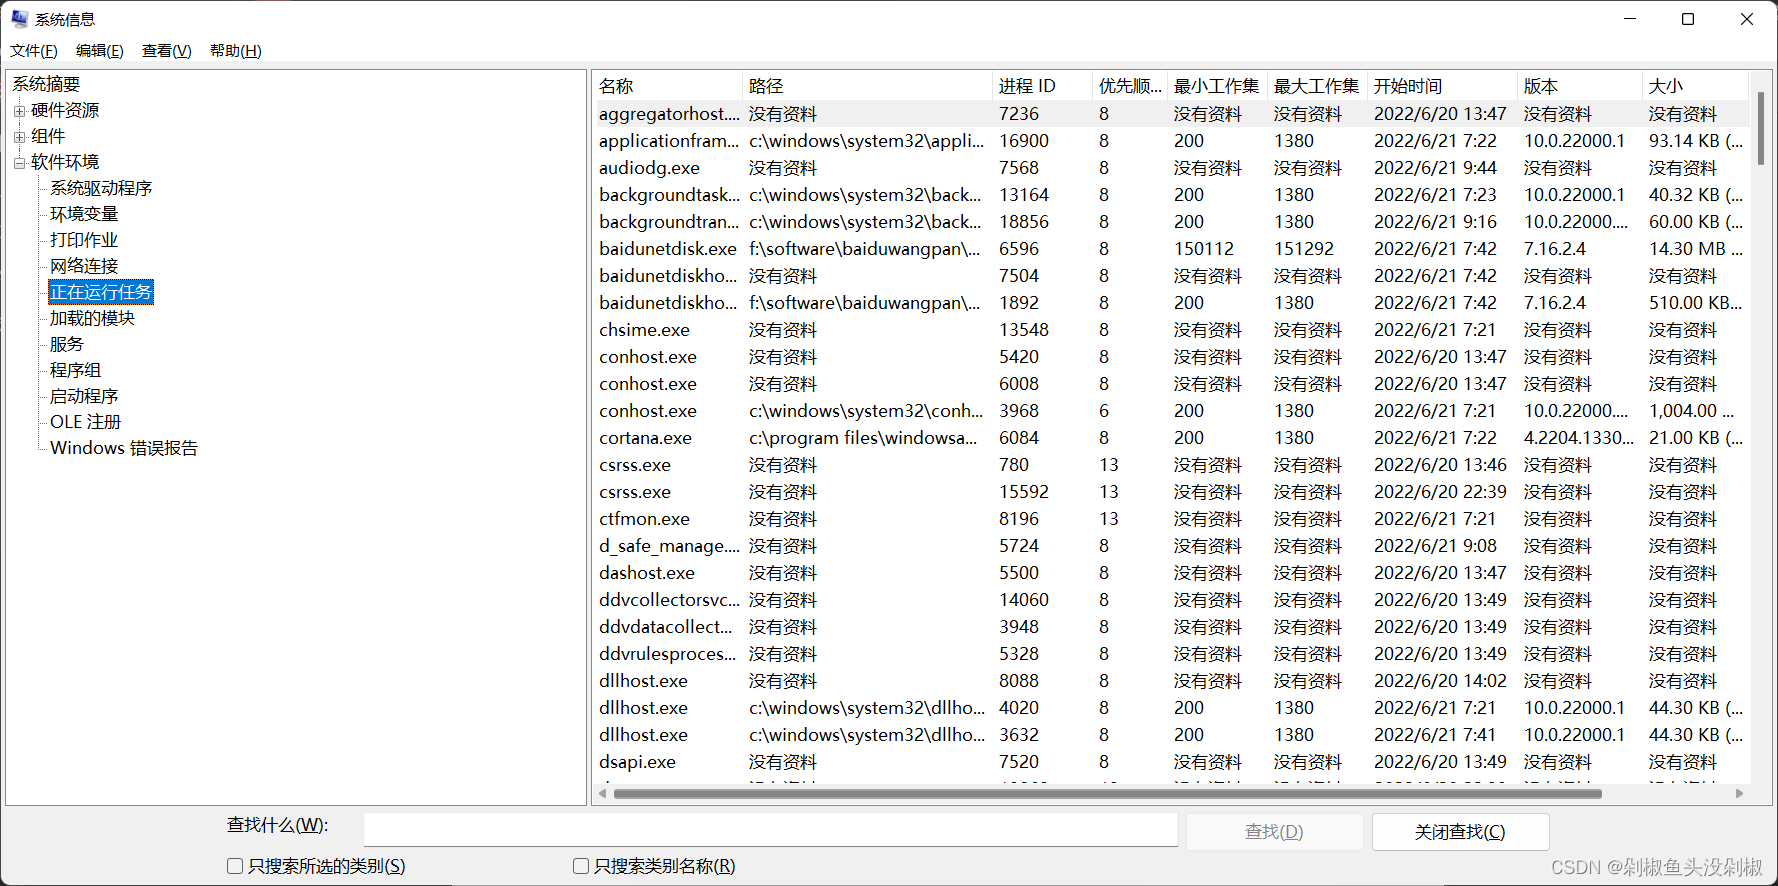The height and width of the screenshot is (886, 1778).
Task: Enable 只搜索类别名称(R) checkbox
Action: (581, 866)
